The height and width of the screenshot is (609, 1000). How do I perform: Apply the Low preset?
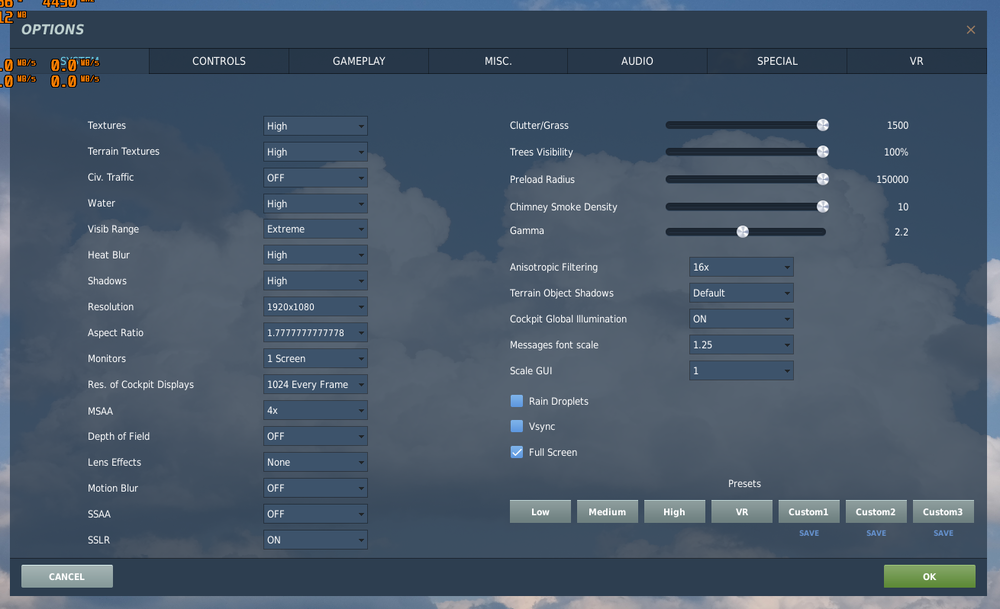[x=540, y=511]
